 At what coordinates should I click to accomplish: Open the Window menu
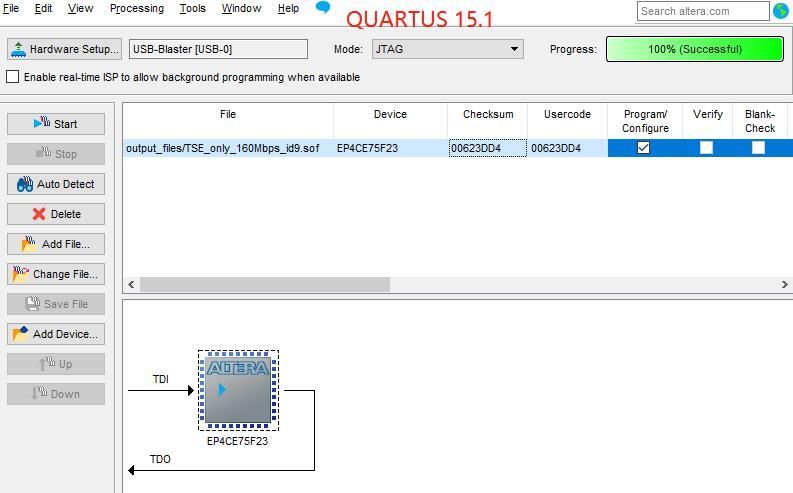pyautogui.click(x=241, y=8)
